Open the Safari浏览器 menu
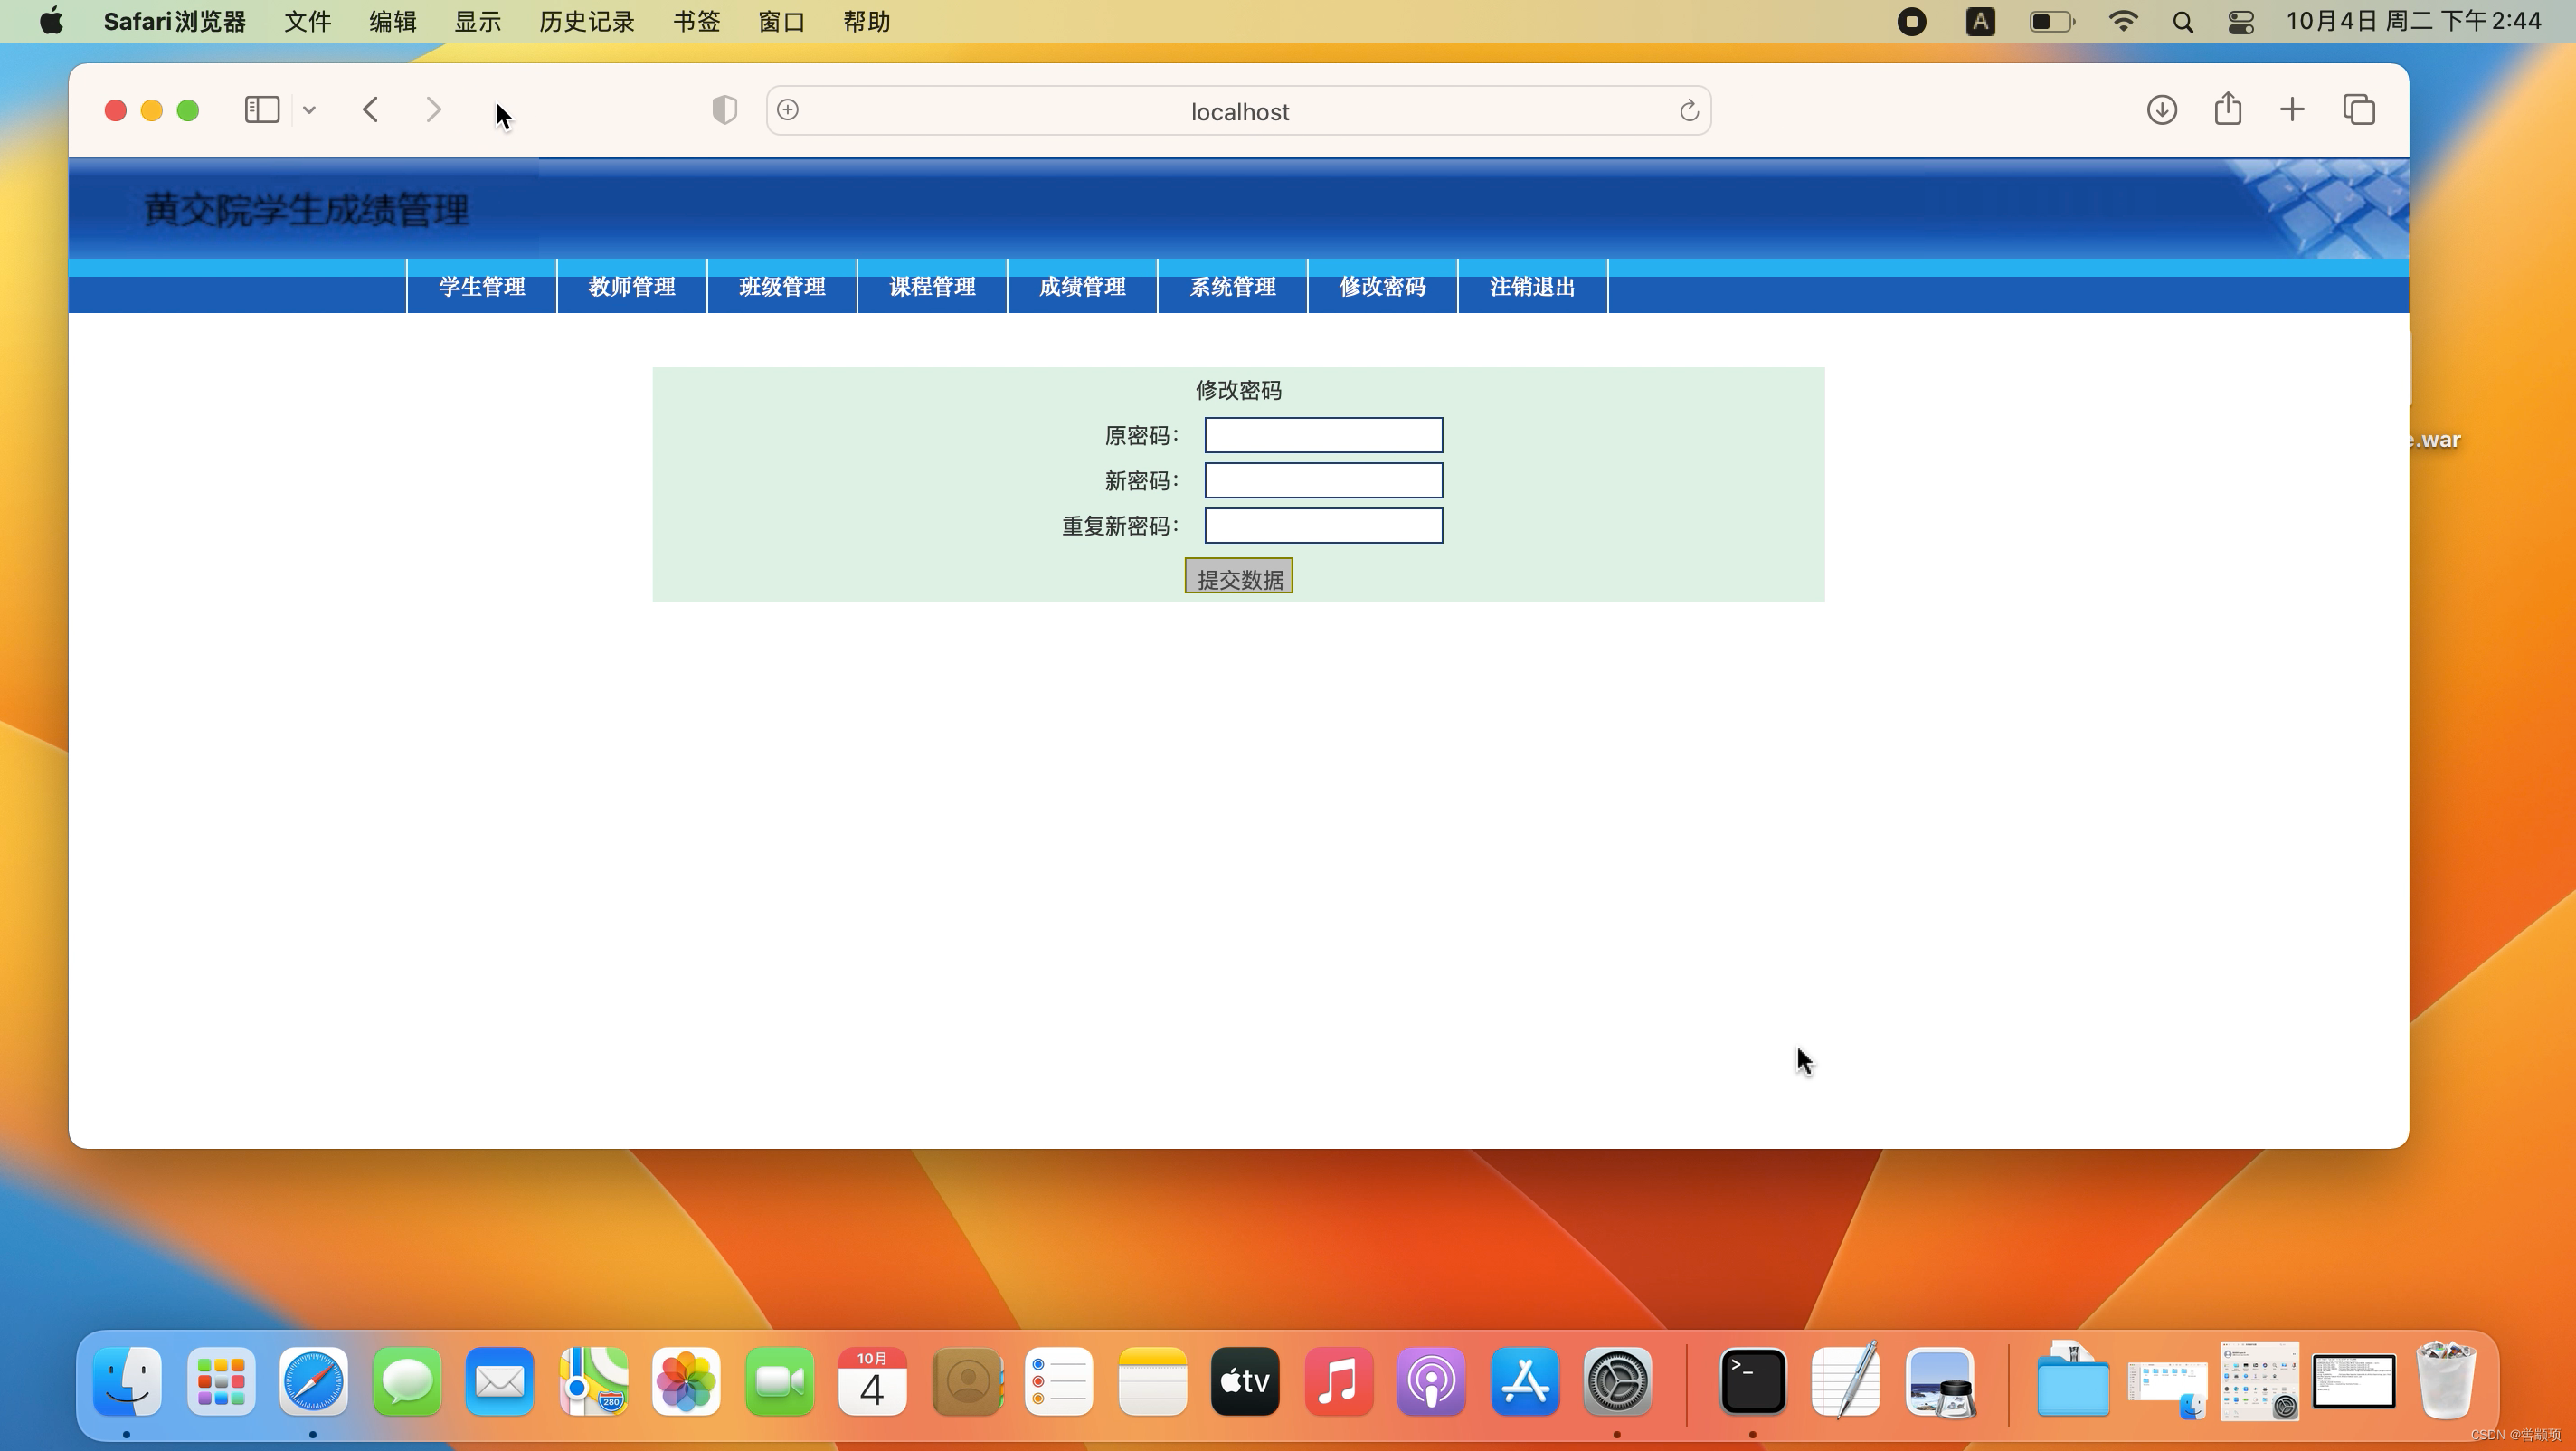Screen dimensions: 2576x1451 [x=175, y=21]
